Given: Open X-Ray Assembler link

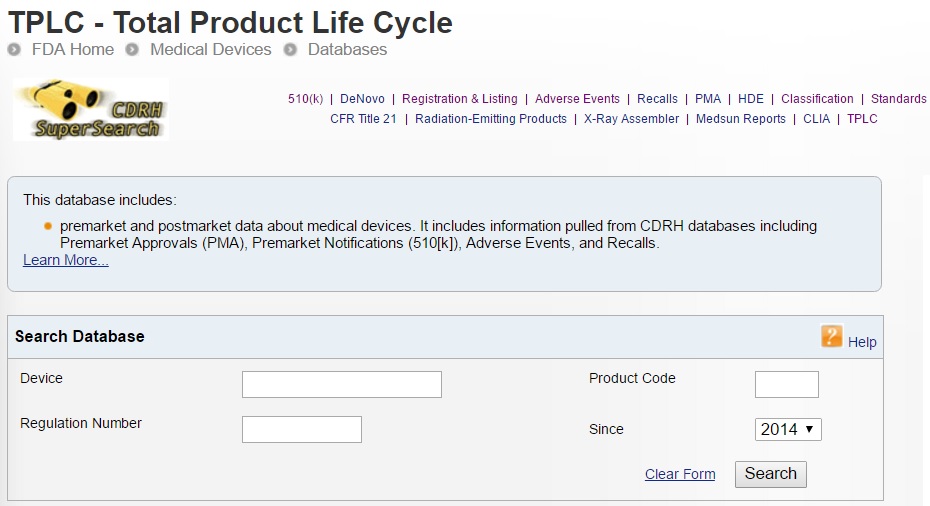Looking at the screenshot, I should tap(631, 119).
